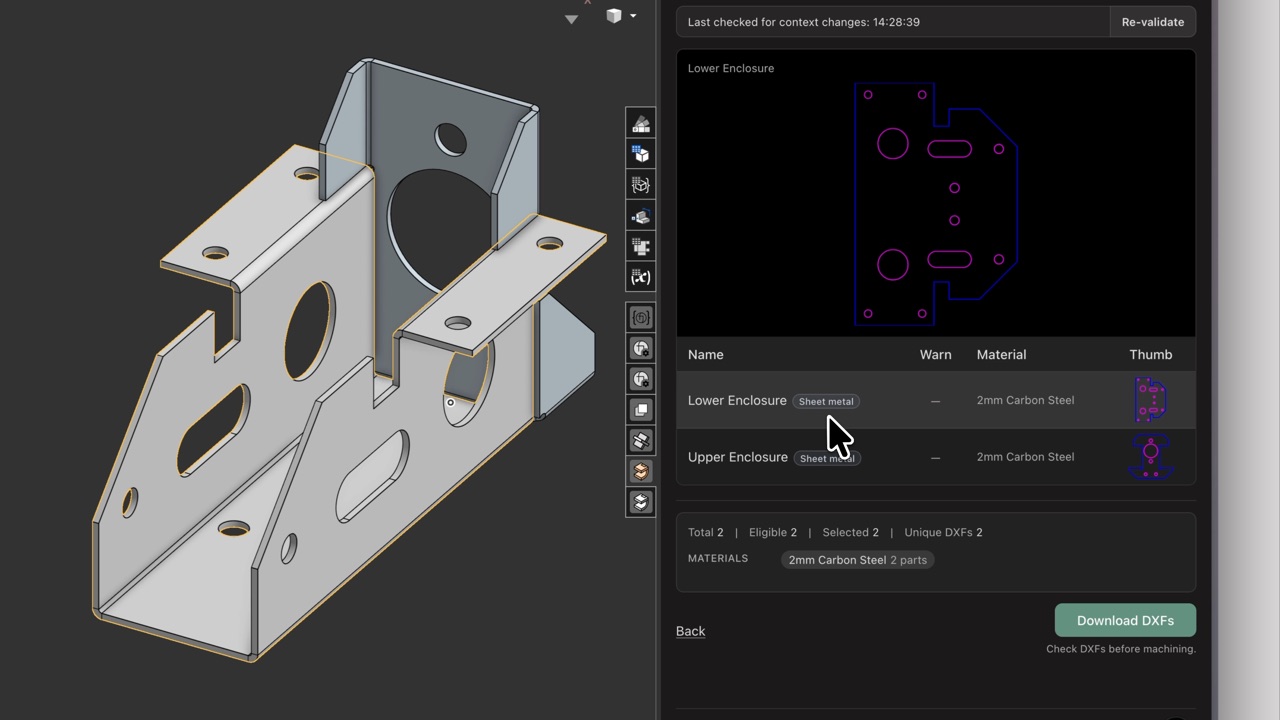Screen dimensions: 1280x720
Task: Select the Lower Enclosure table row name
Action: click(737, 400)
